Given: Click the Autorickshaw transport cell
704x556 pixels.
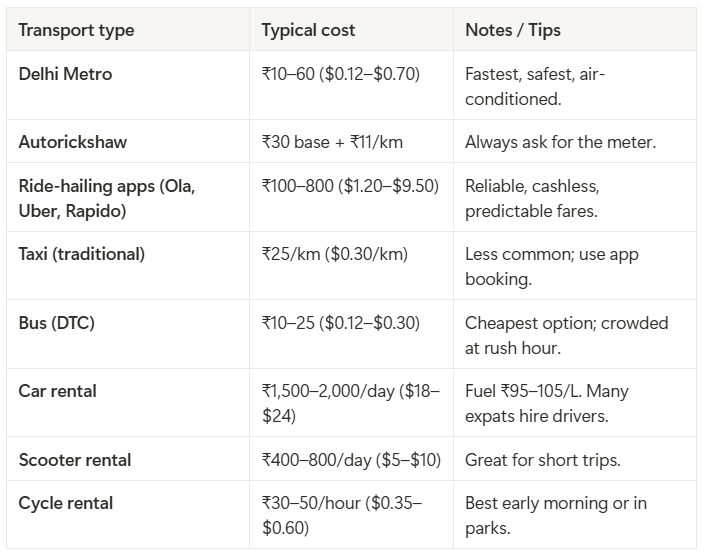Looking at the screenshot, I should (x=72, y=142).
